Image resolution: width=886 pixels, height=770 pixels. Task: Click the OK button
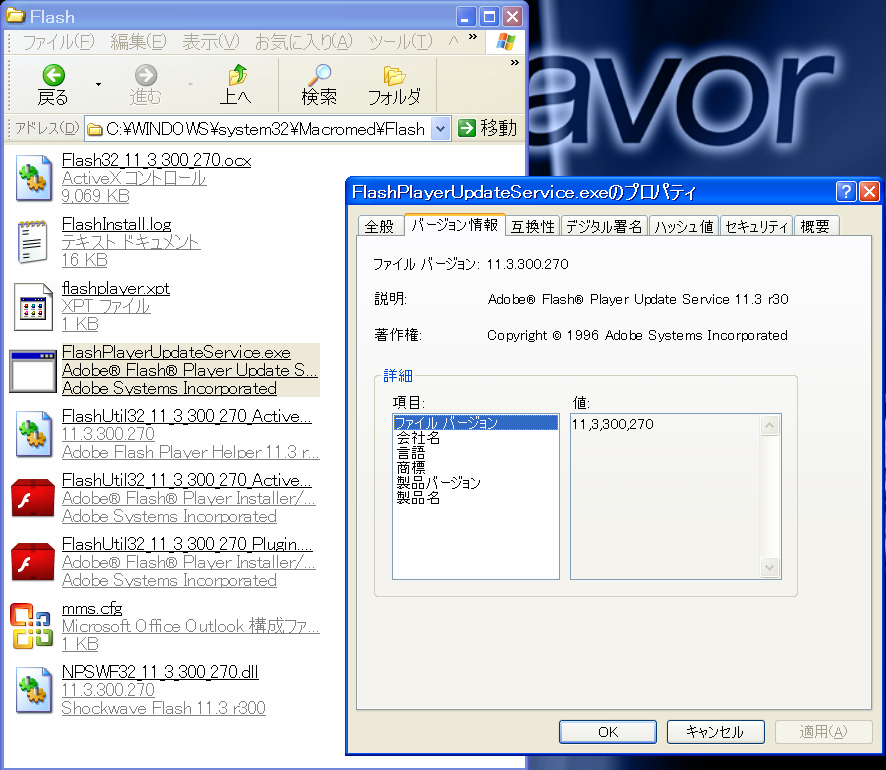(x=608, y=732)
